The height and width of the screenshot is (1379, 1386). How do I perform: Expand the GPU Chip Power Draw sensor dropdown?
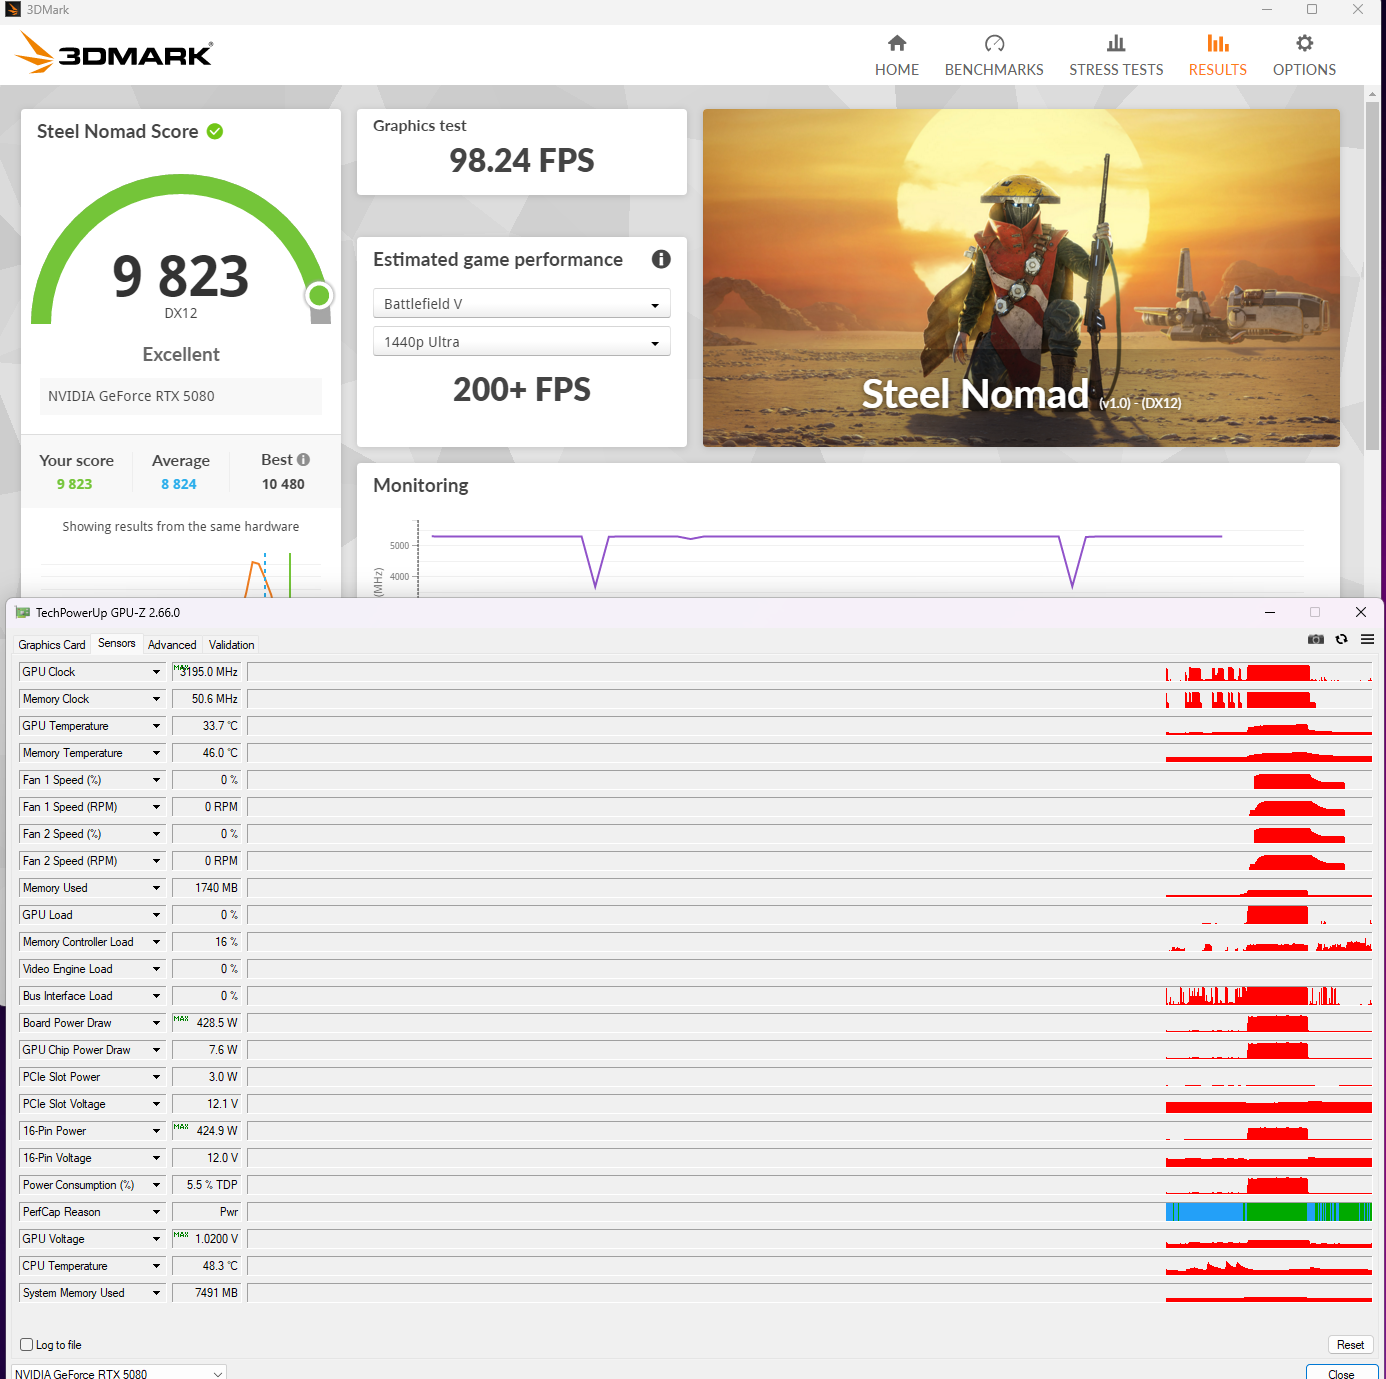(156, 1050)
